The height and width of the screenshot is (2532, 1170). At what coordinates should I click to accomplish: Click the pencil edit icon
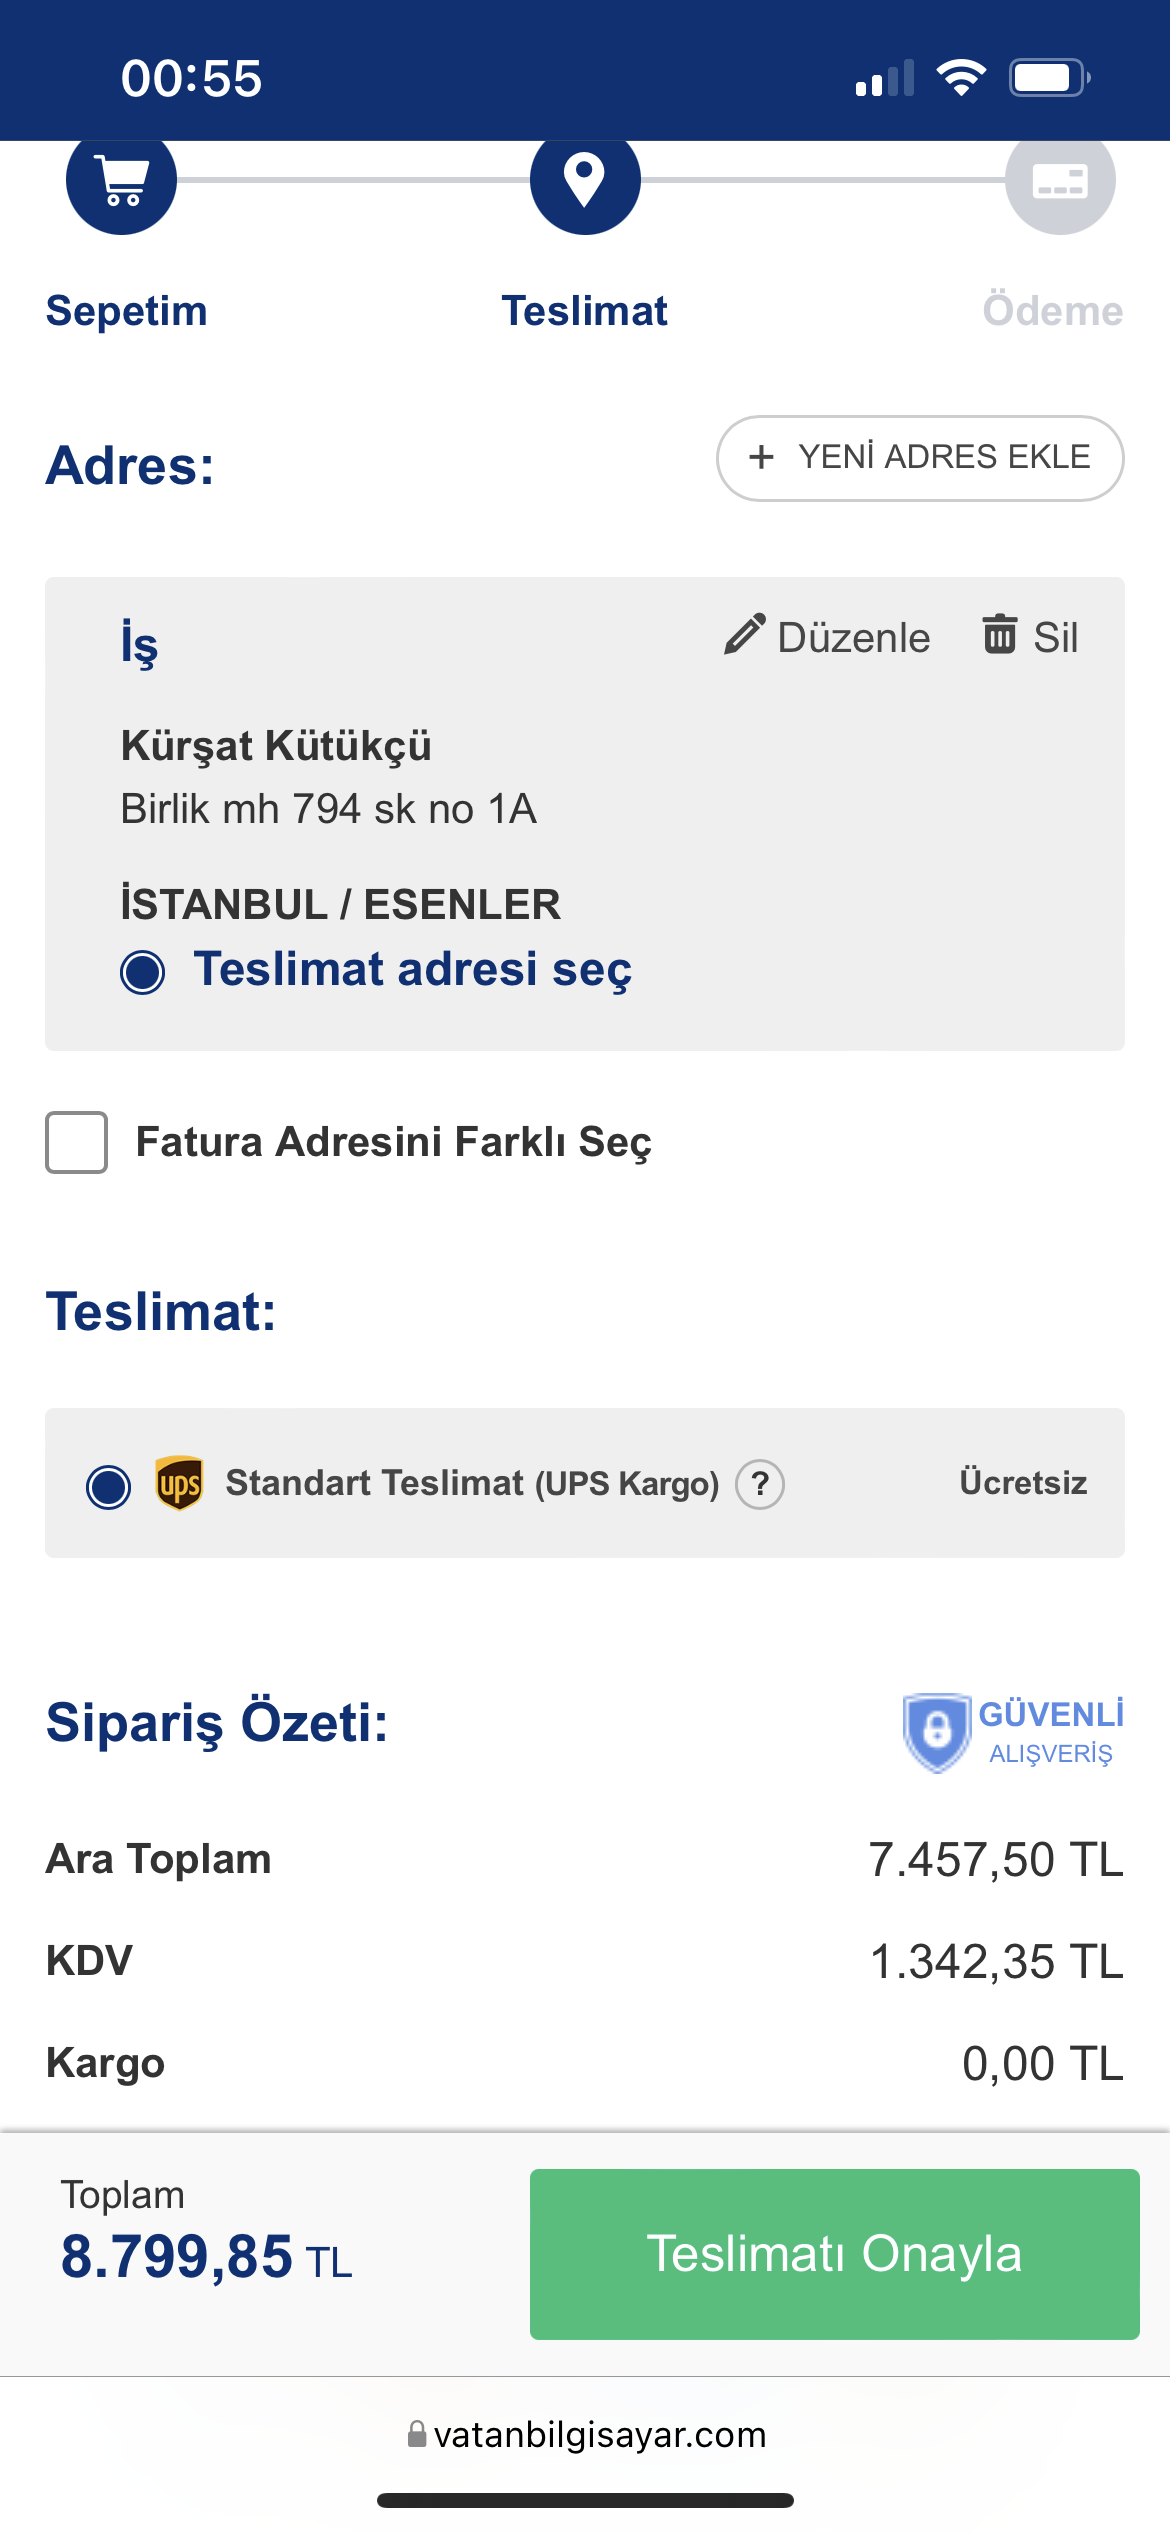745,635
